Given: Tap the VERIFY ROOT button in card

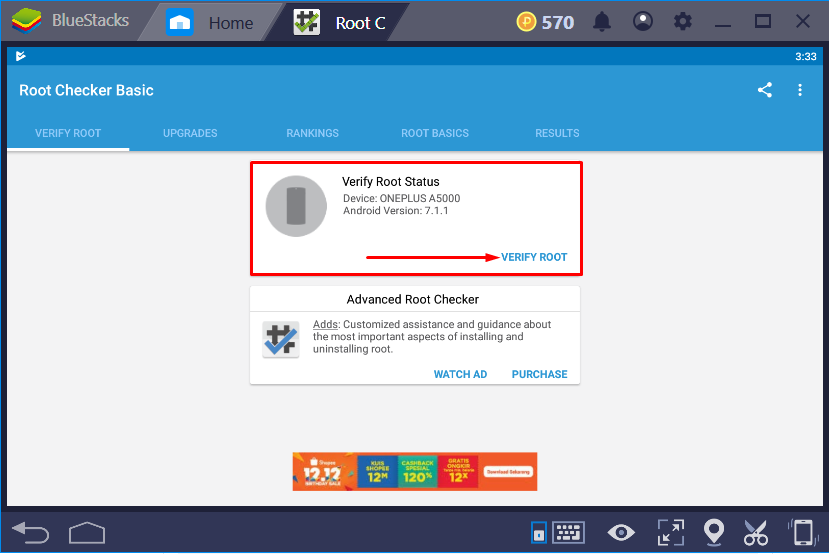Looking at the screenshot, I should pyautogui.click(x=534, y=257).
